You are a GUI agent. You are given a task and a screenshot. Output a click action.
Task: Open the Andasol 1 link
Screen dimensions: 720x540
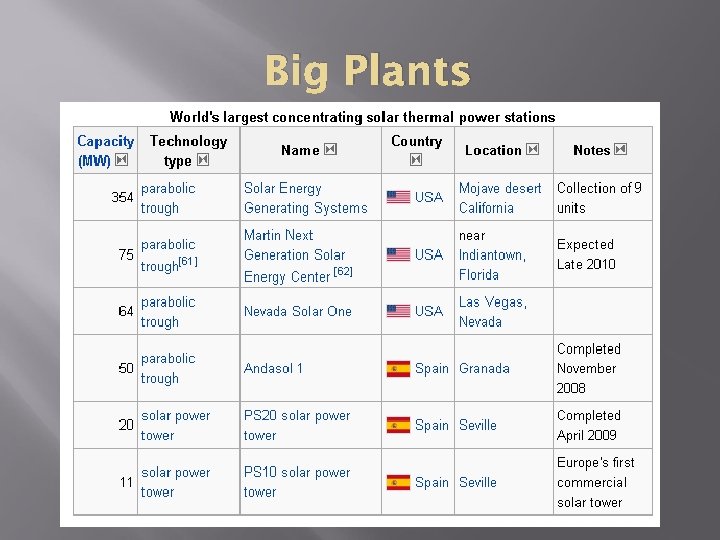pos(273,368)
